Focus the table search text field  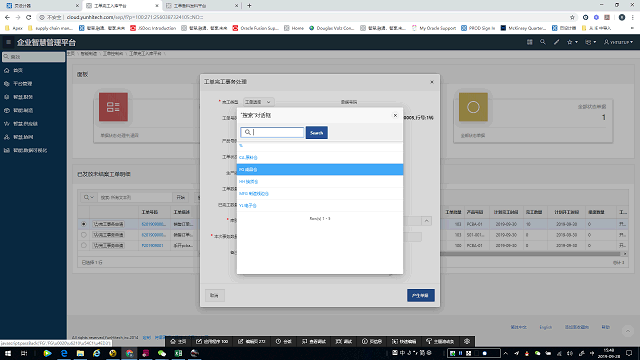135,197
